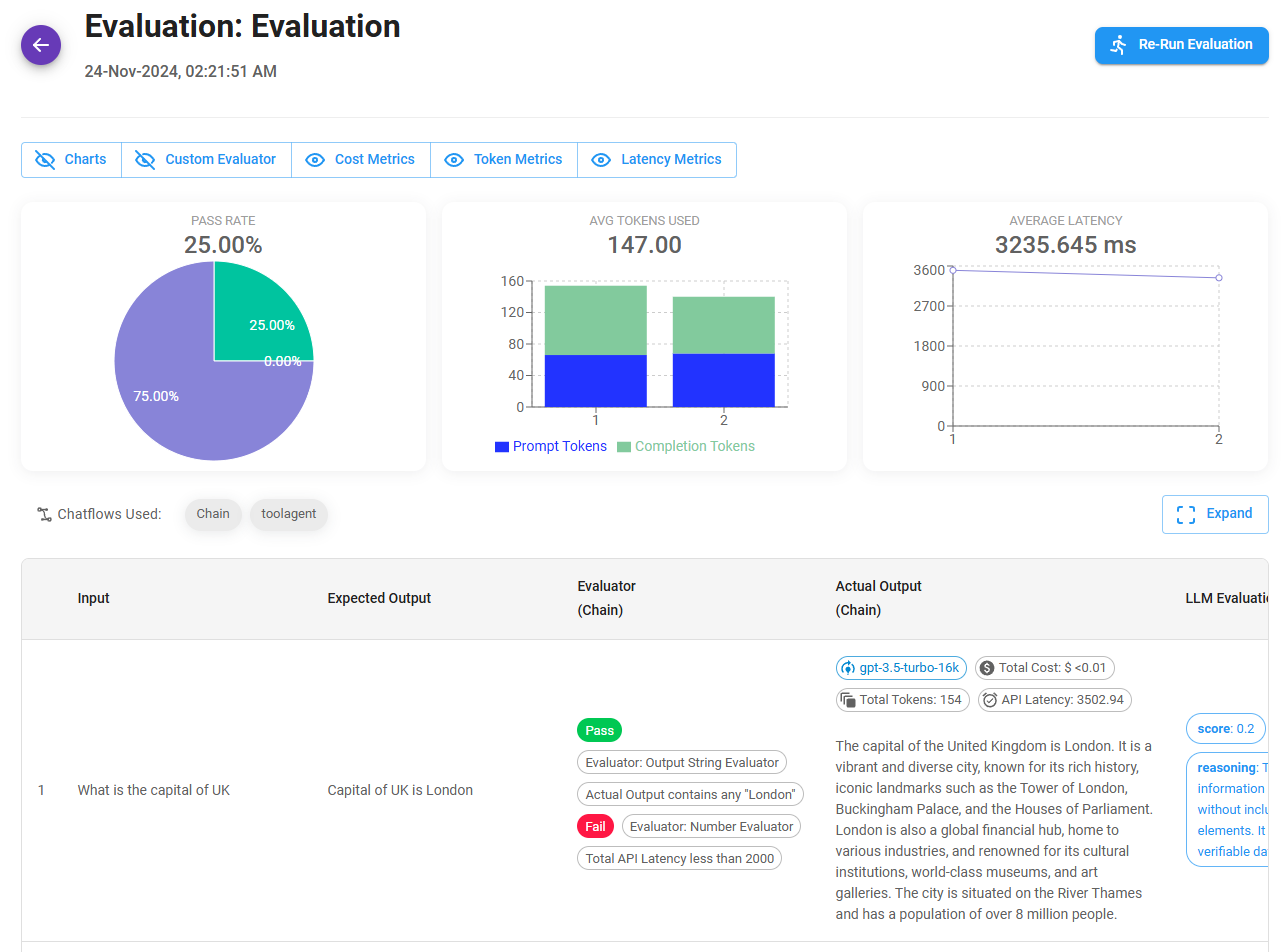
Task: Expand the evaluation results table
Action: 1214,514
